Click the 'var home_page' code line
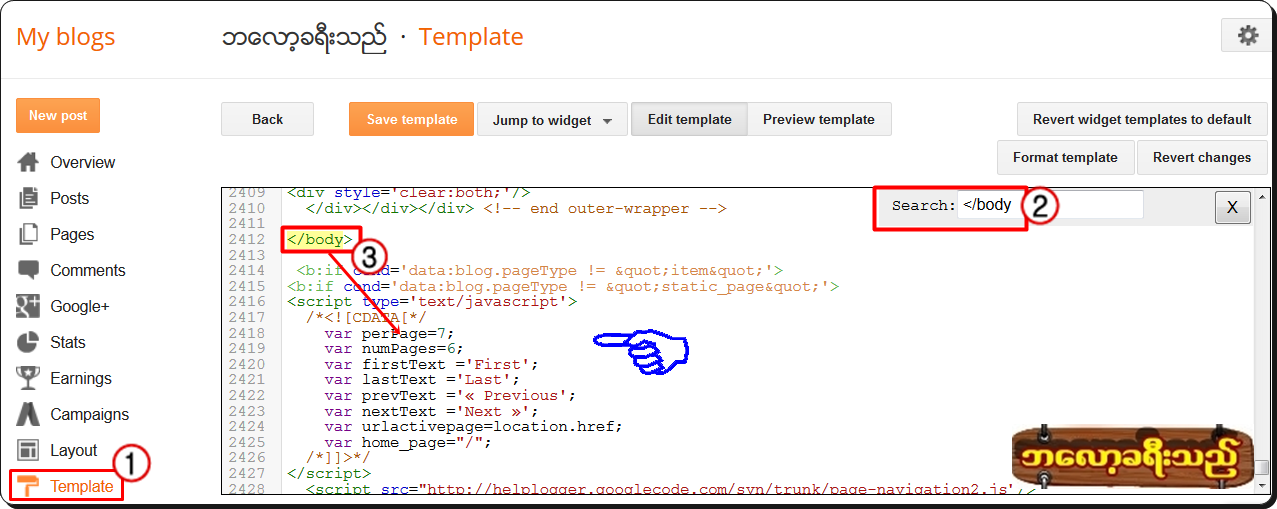This screenshot has width=1277, height=509. 408,442
